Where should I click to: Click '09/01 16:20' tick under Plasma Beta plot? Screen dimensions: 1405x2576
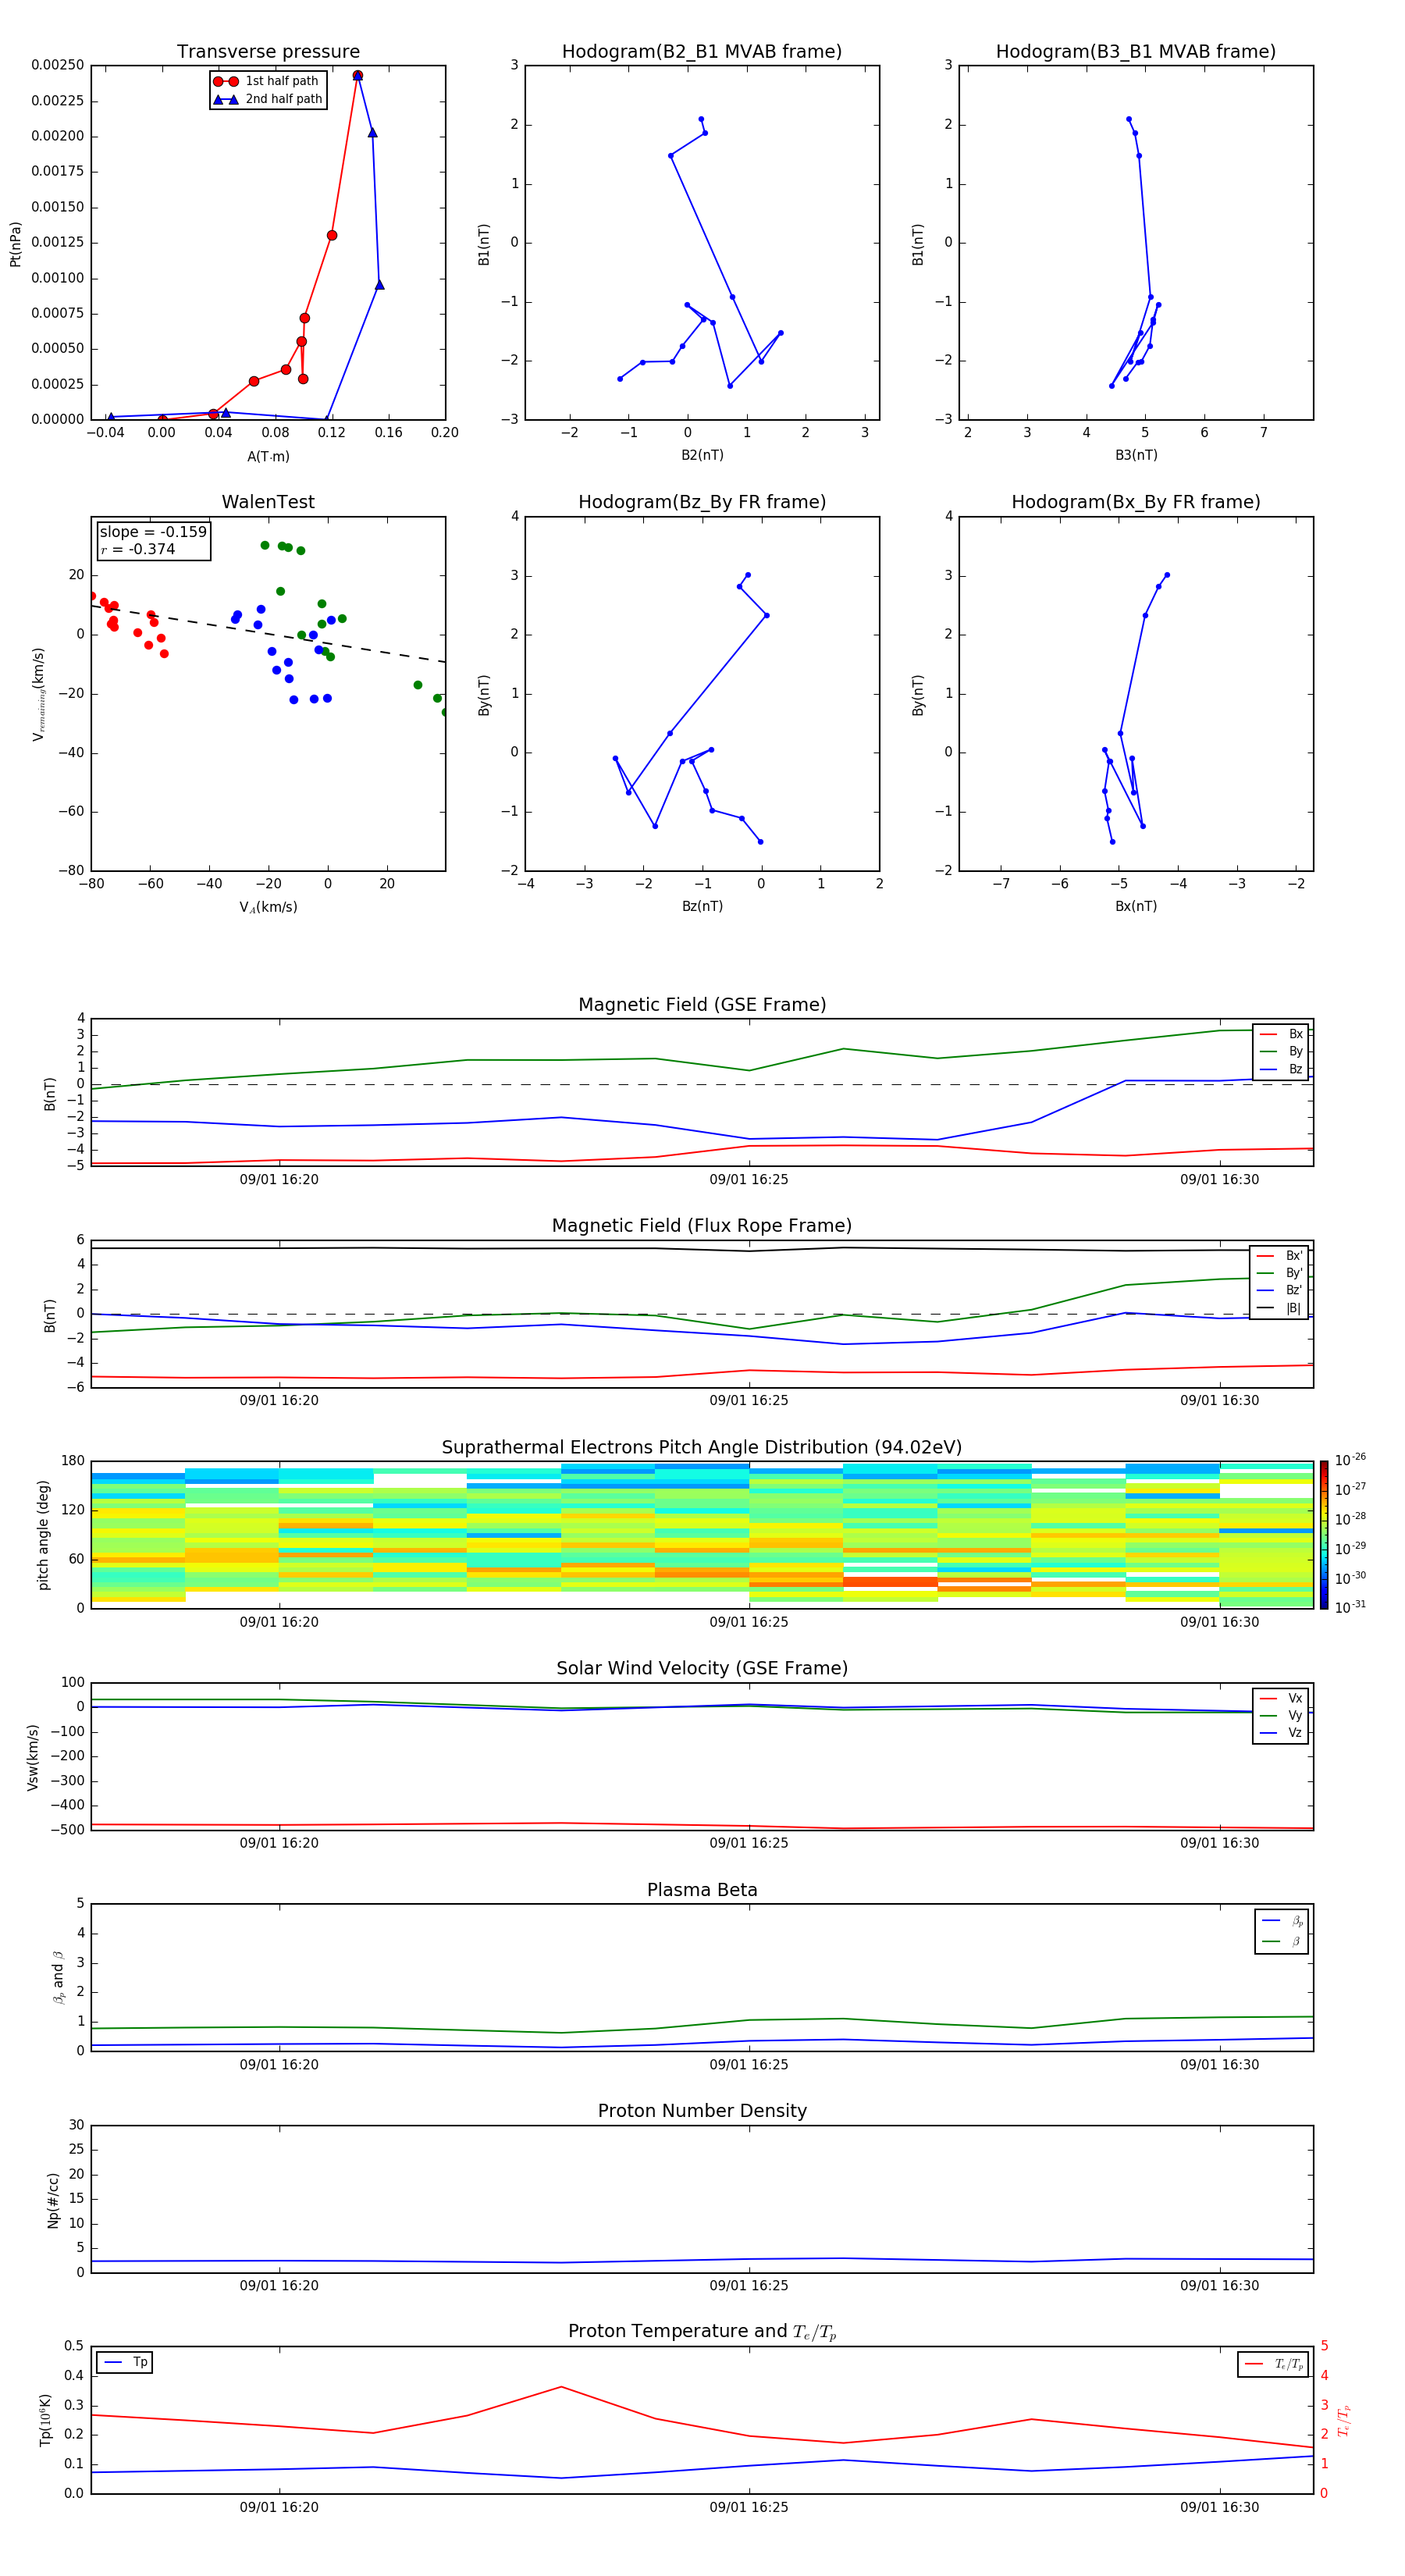[279, 2064]
